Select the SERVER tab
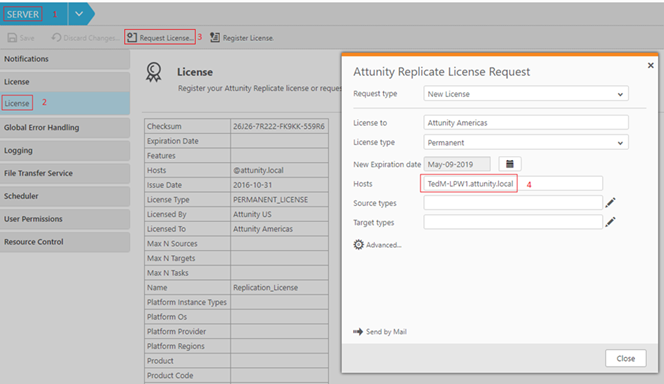The width and height of the screenshot is (664, 384). 23,14
